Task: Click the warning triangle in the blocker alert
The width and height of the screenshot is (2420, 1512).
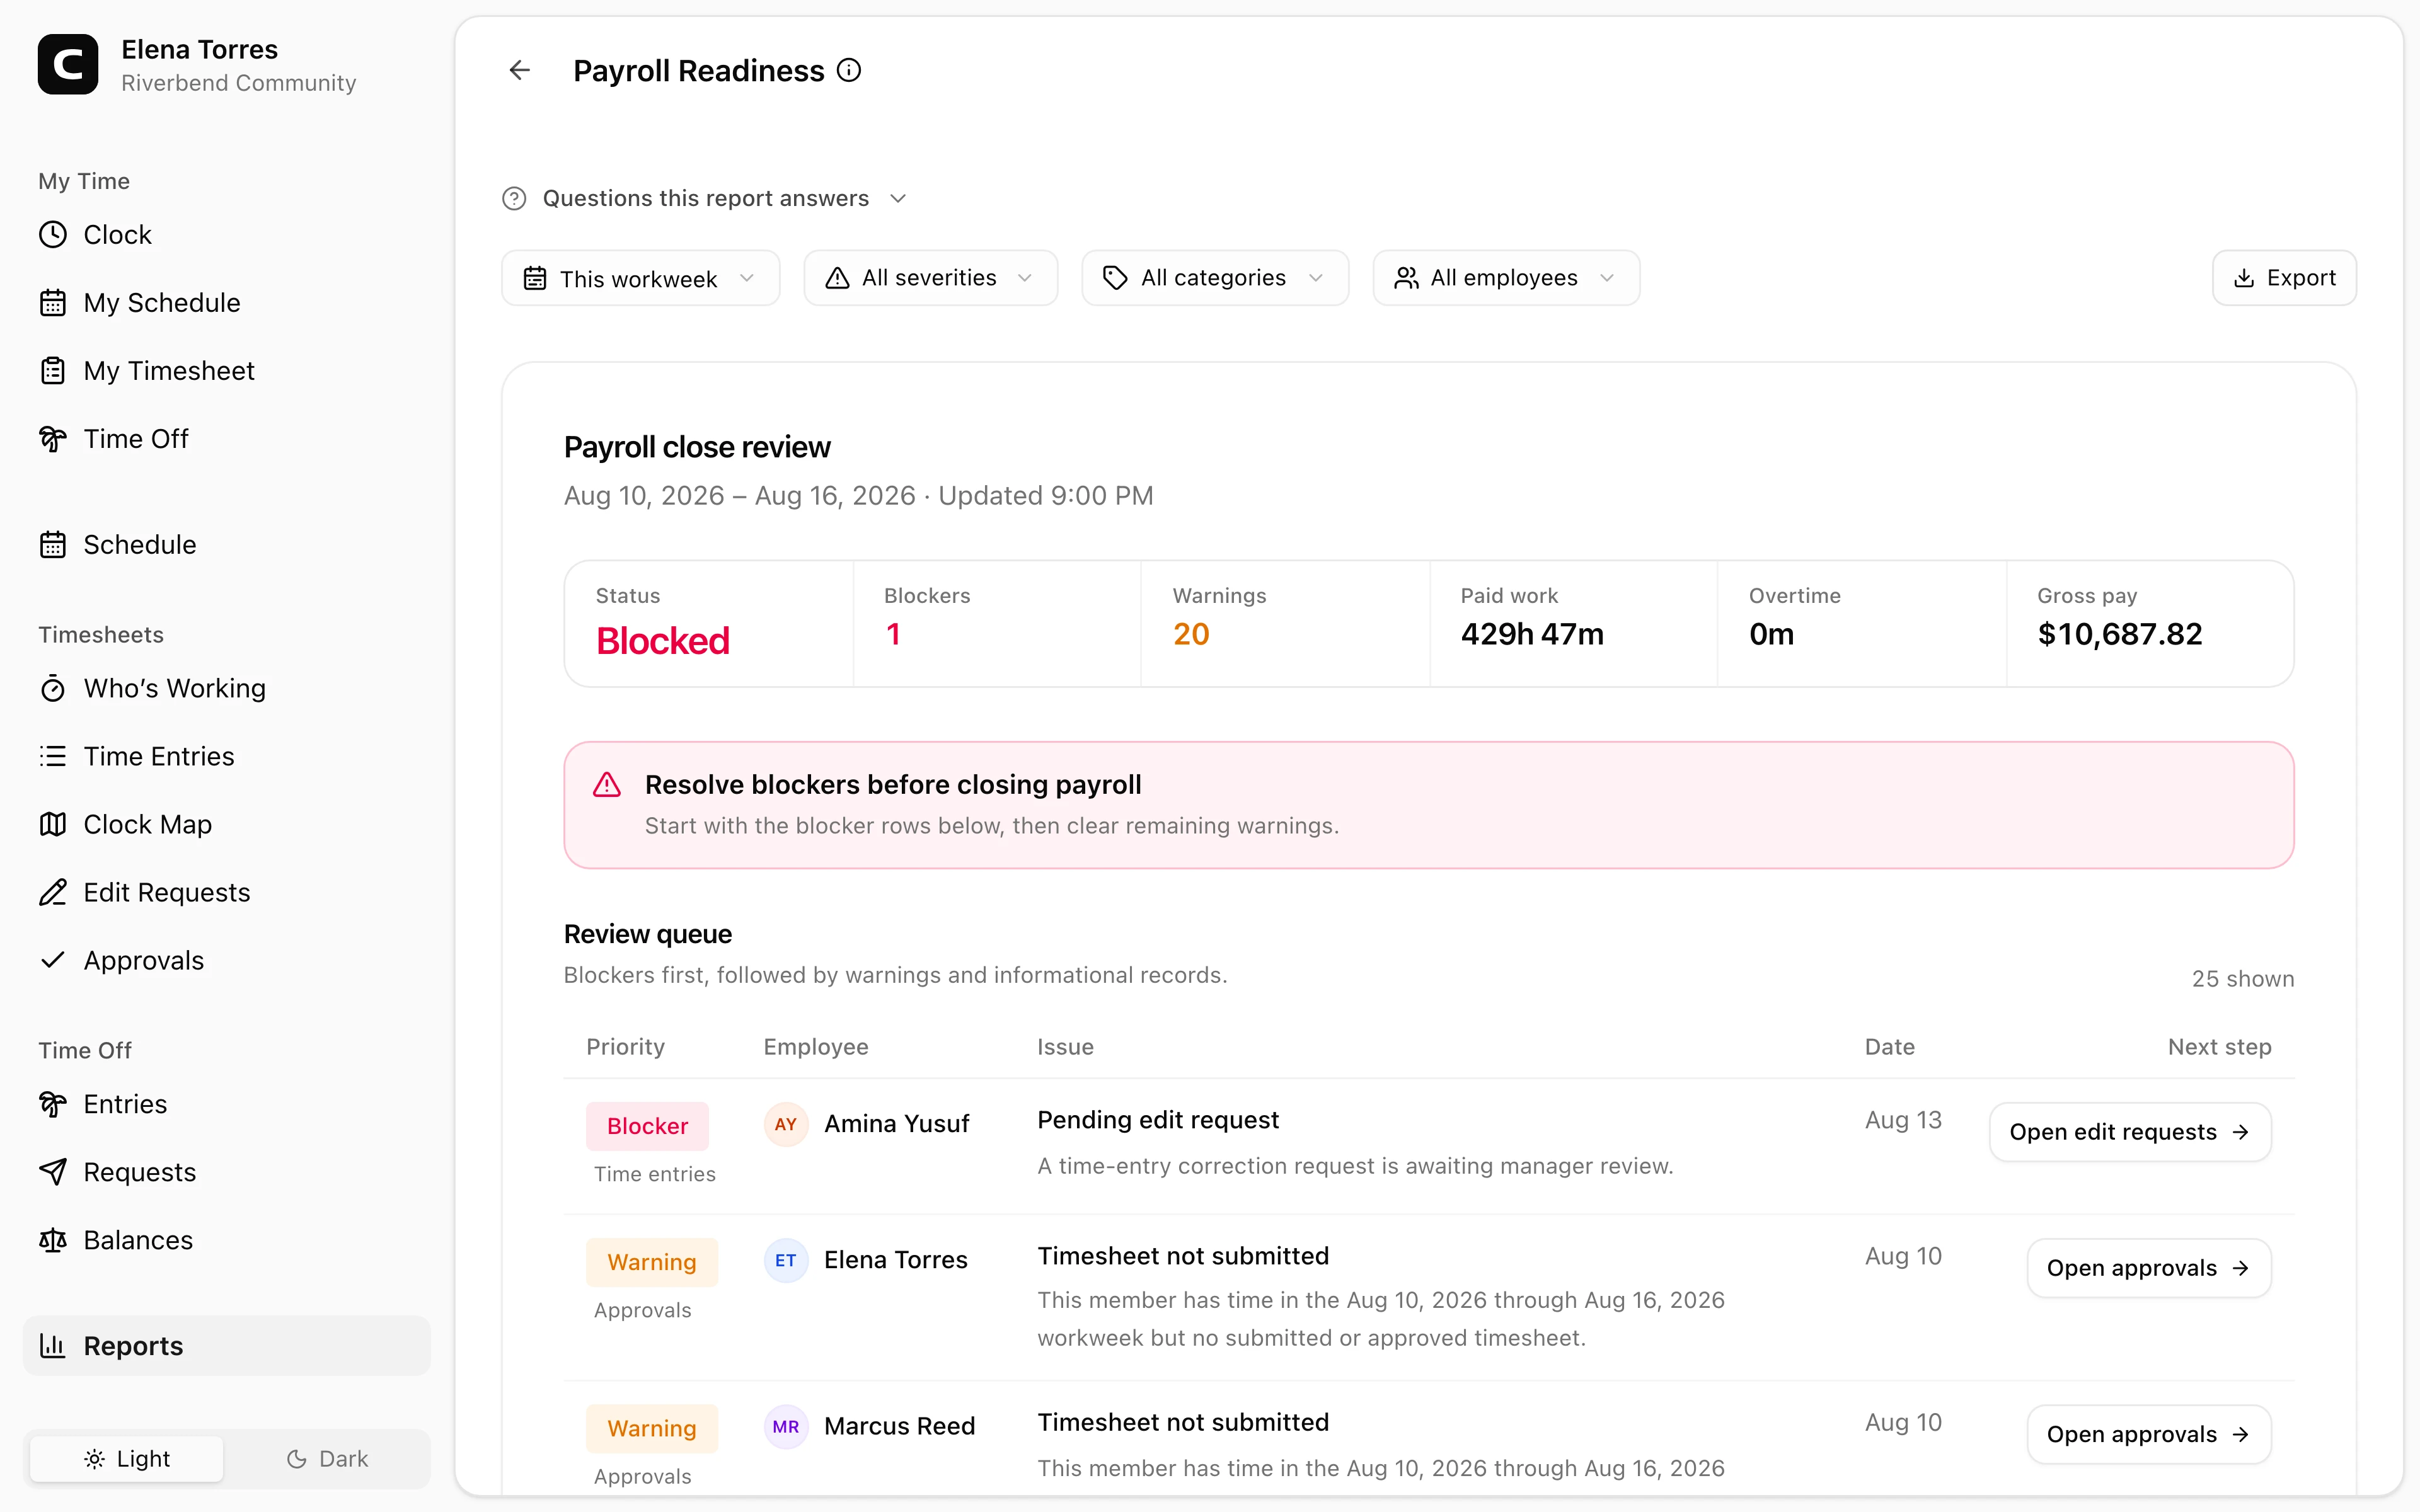Action: [x=607, y=785]
